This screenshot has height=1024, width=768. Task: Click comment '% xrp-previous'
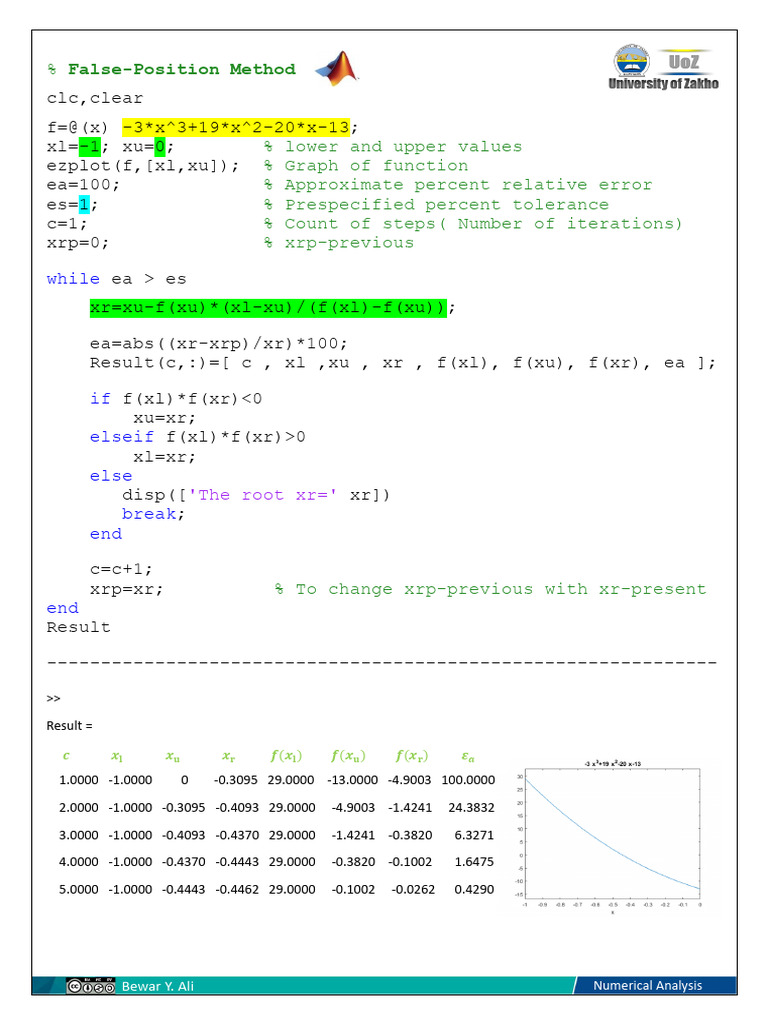pos(339,243)
